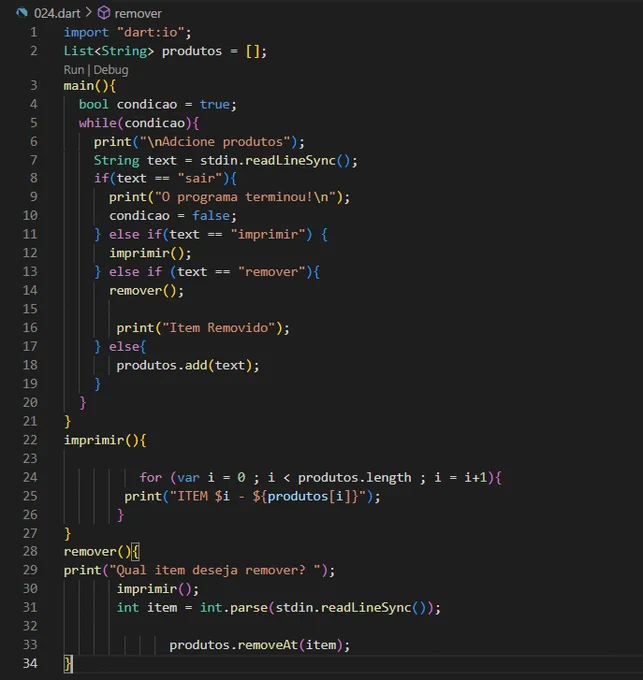Click the produtos variable on line 2

tap(192, 51)
